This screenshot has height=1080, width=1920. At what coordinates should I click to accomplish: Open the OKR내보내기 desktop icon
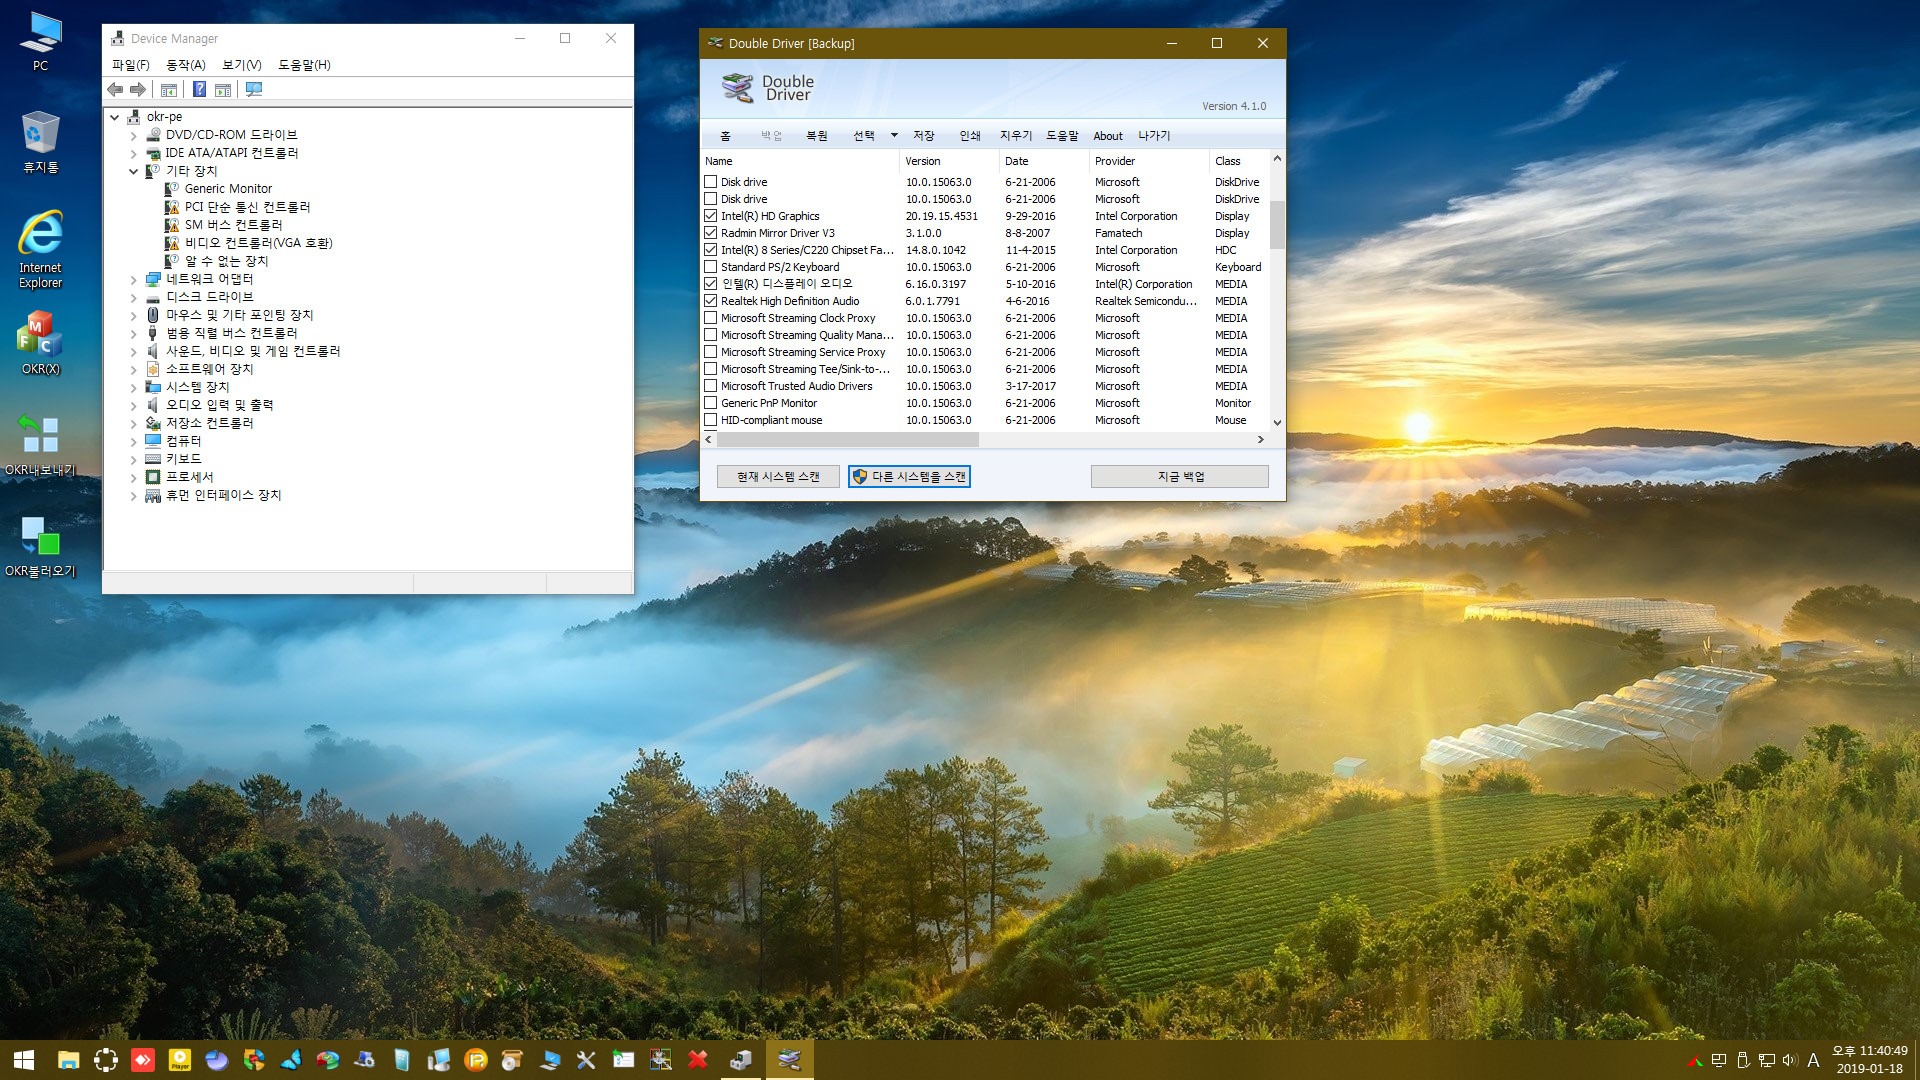pyautogui.click(x=40, y=445)
